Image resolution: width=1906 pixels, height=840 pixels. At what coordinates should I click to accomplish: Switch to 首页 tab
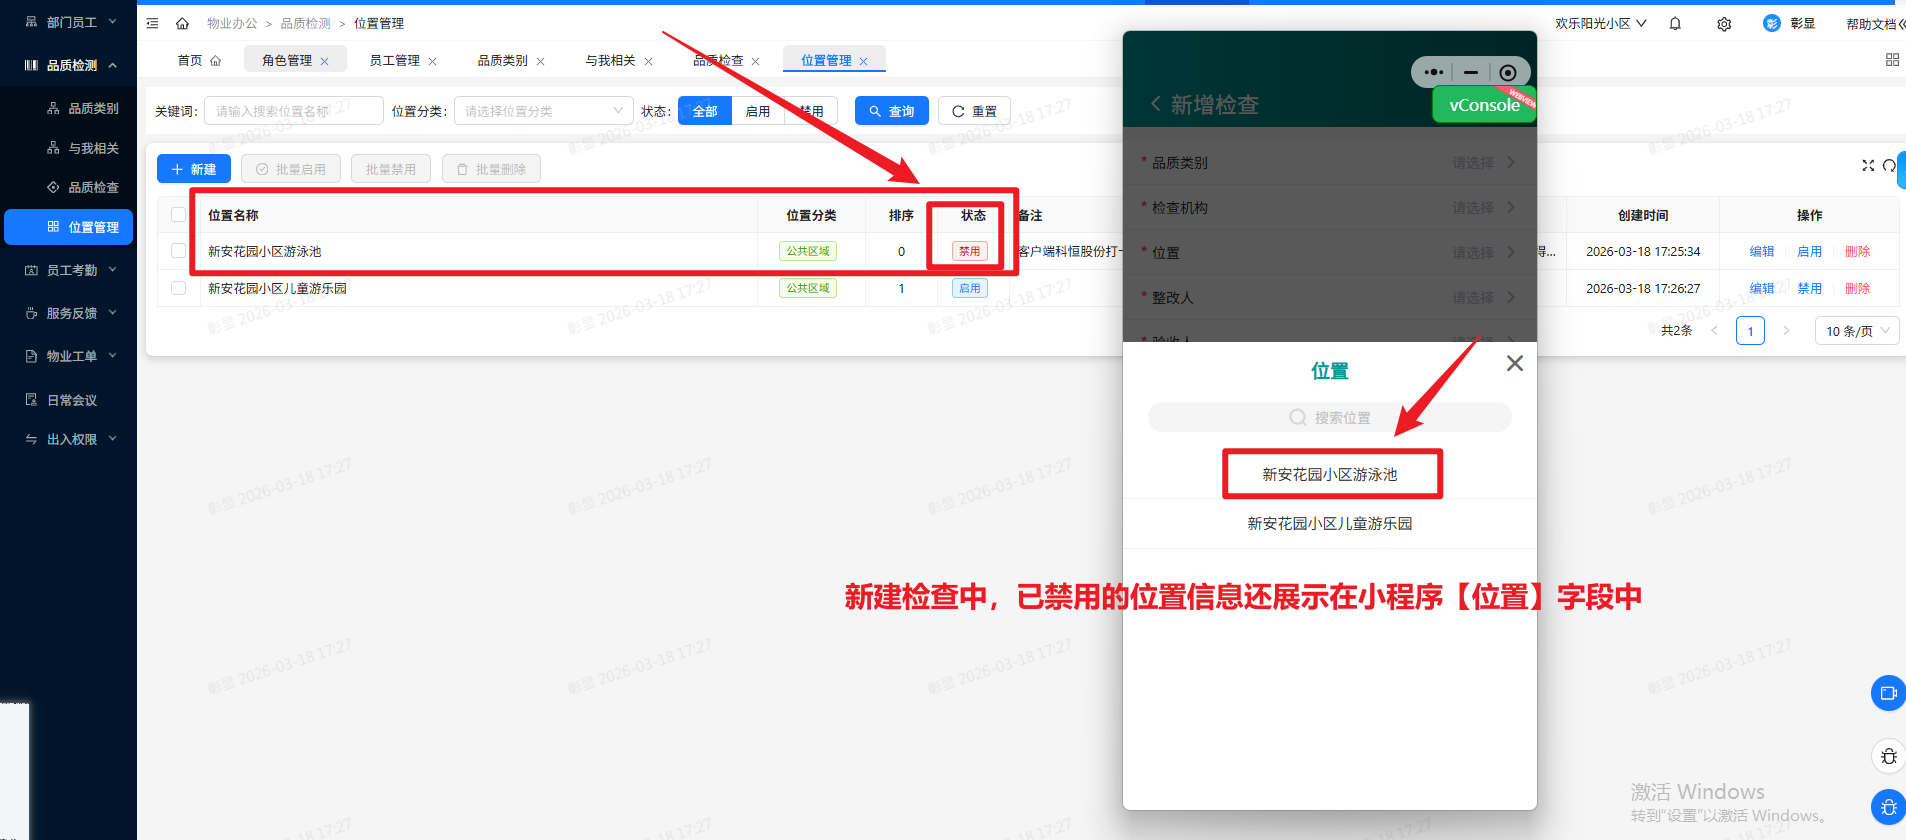tap(198, 60)
